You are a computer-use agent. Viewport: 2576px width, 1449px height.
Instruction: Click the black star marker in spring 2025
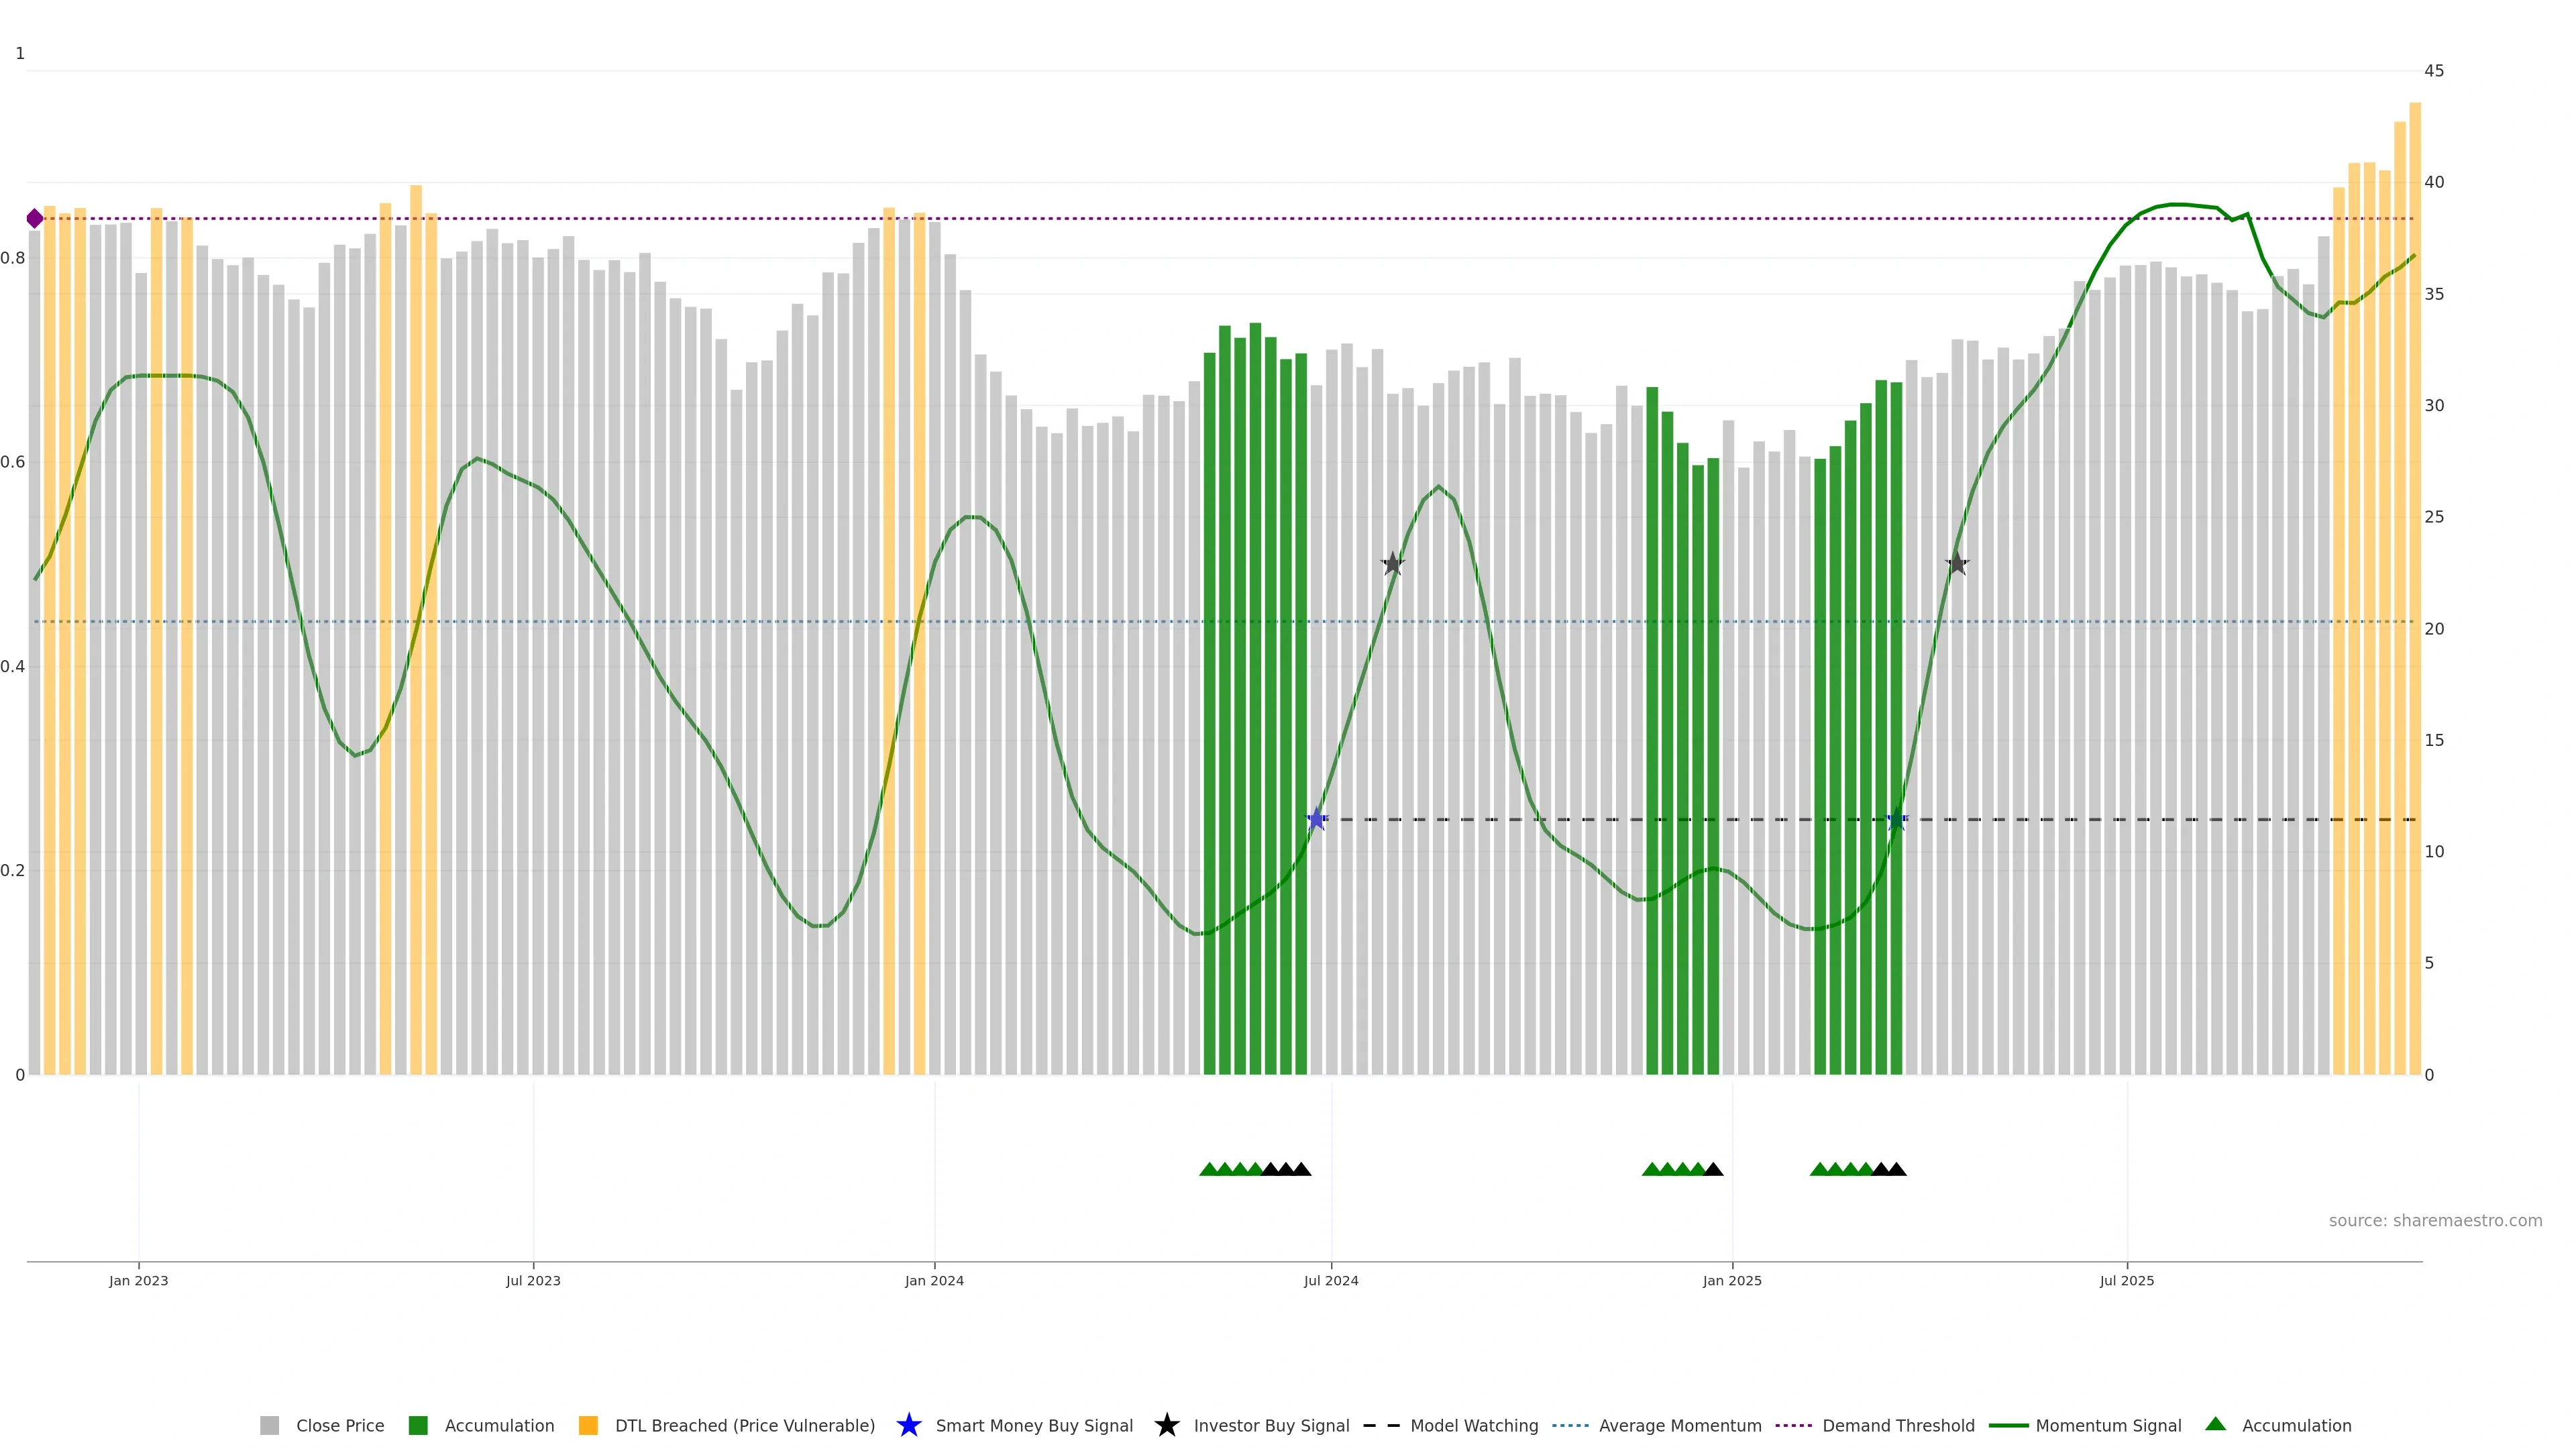coord(1957,564)
